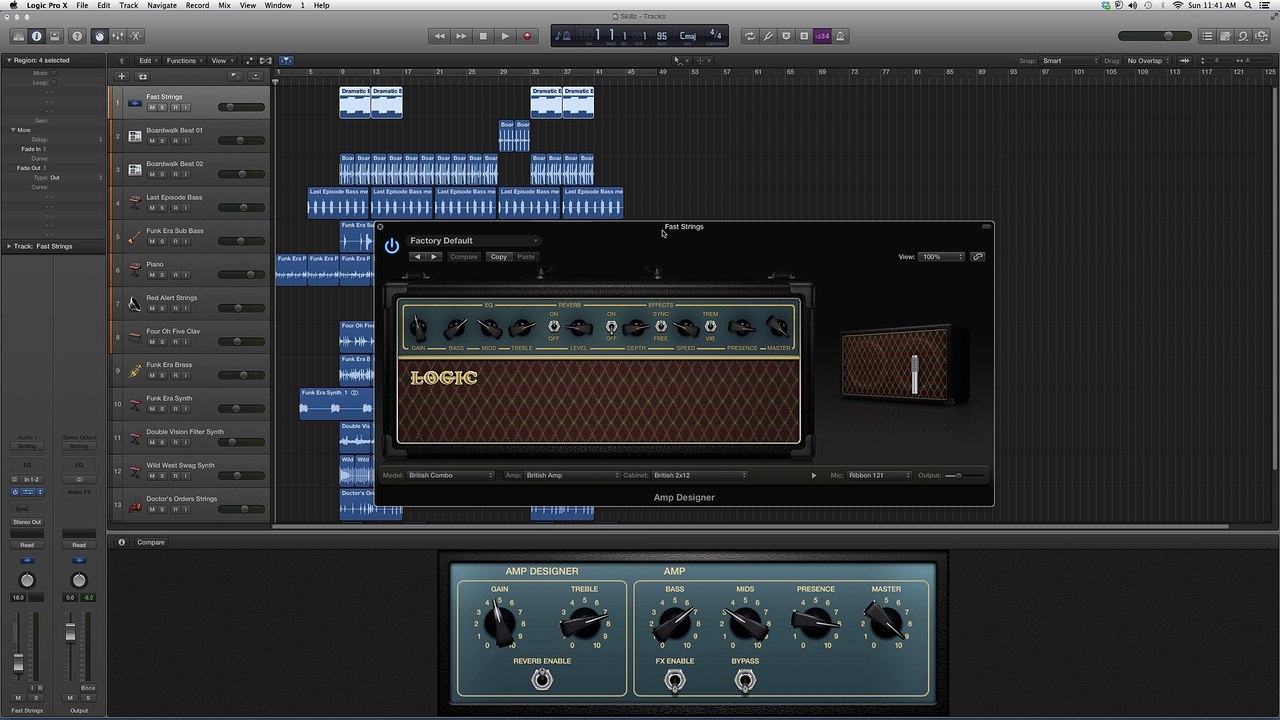Screen dimensions: 1280x720
Task: Open the Tuner button
Action: [768, 36]
